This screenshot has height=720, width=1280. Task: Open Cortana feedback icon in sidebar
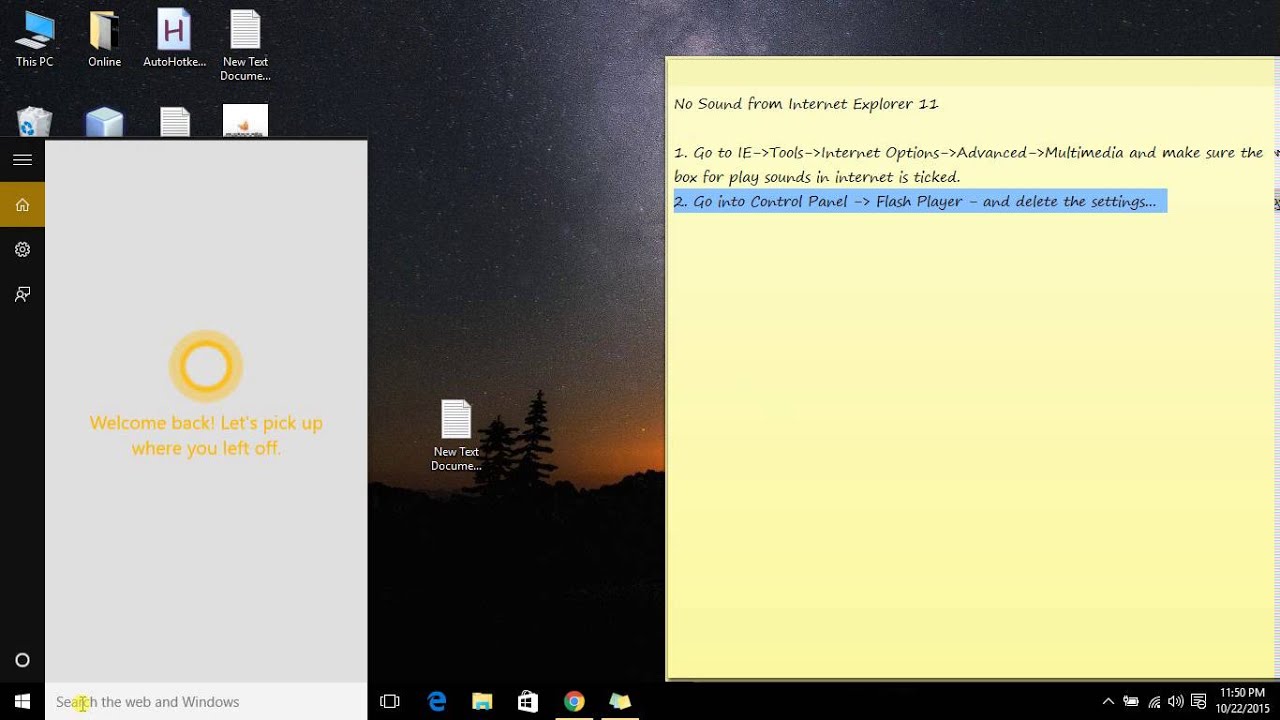coord(22,294)
